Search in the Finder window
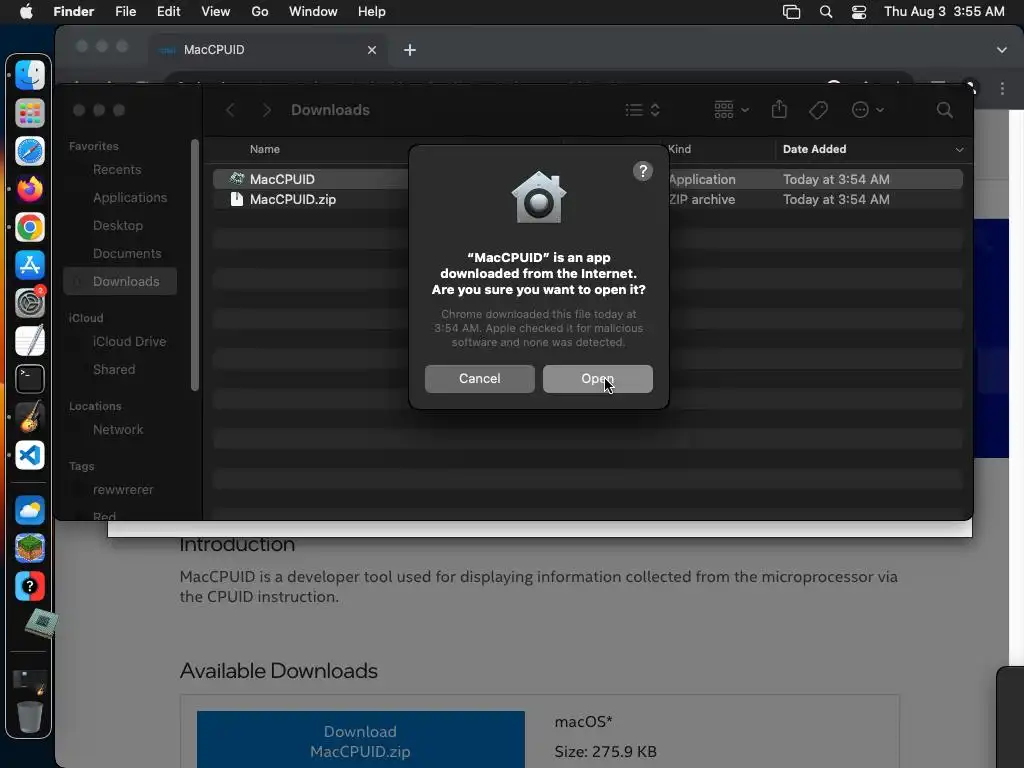 tap(944, 110)
